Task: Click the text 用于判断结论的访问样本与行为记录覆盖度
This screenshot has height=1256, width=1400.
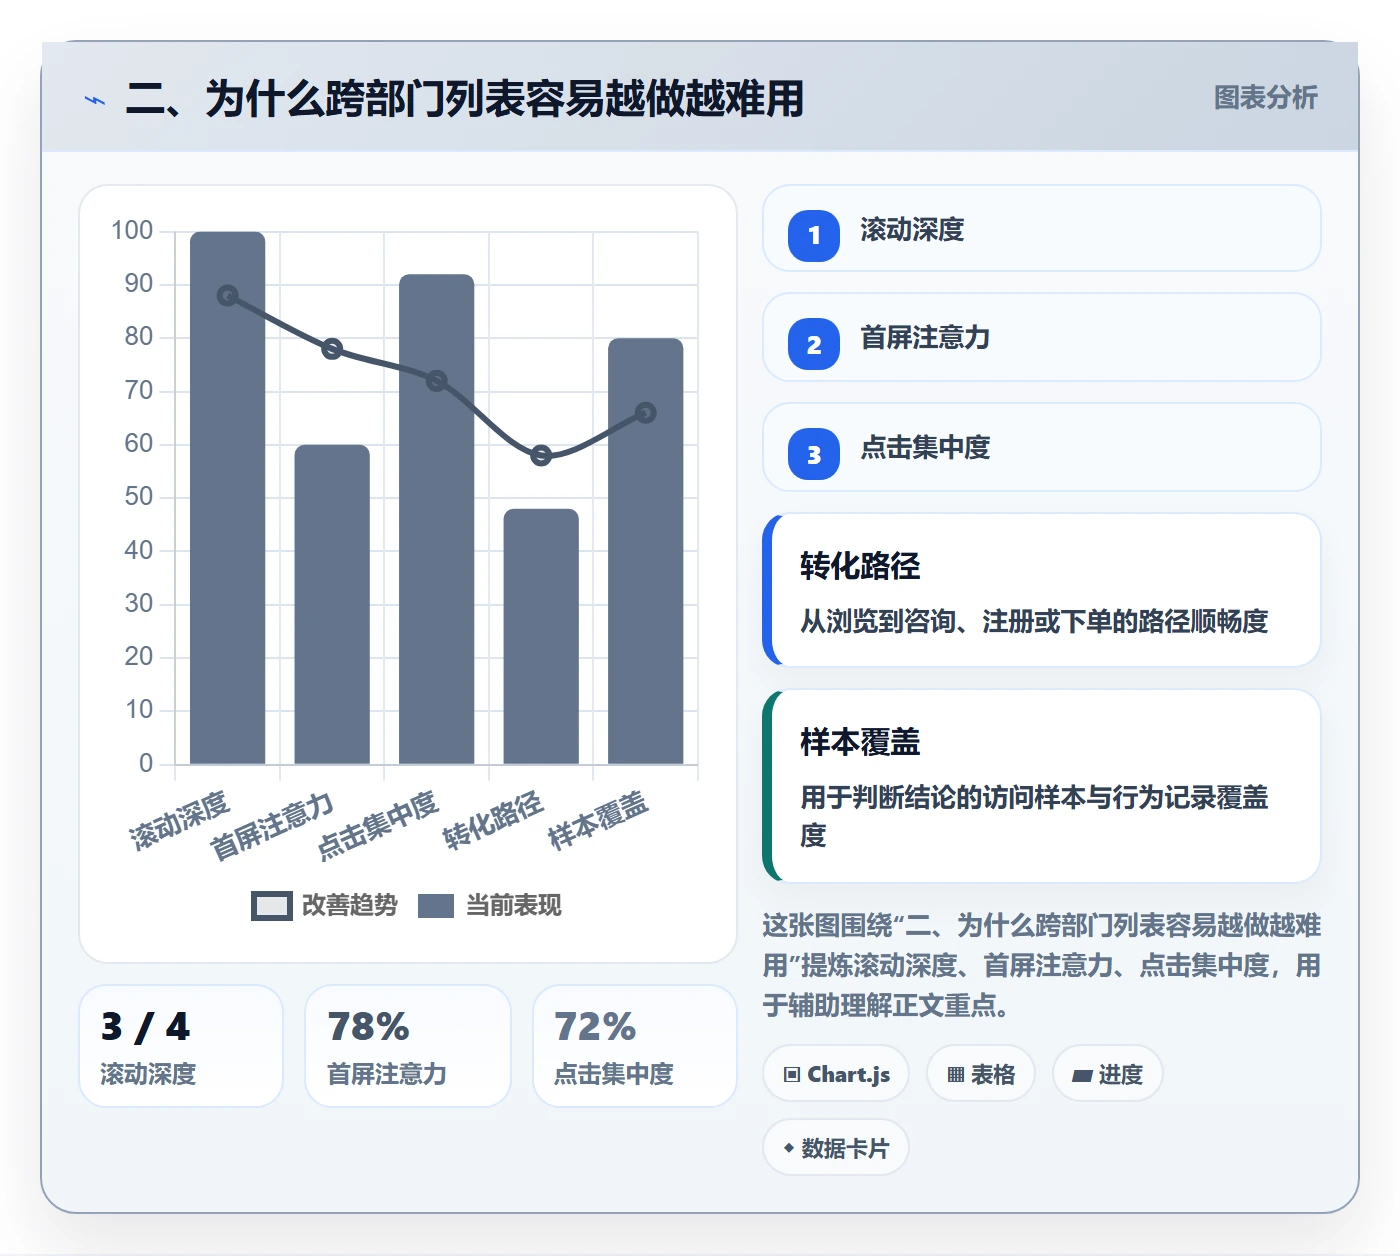Action: click(1034, 816)
